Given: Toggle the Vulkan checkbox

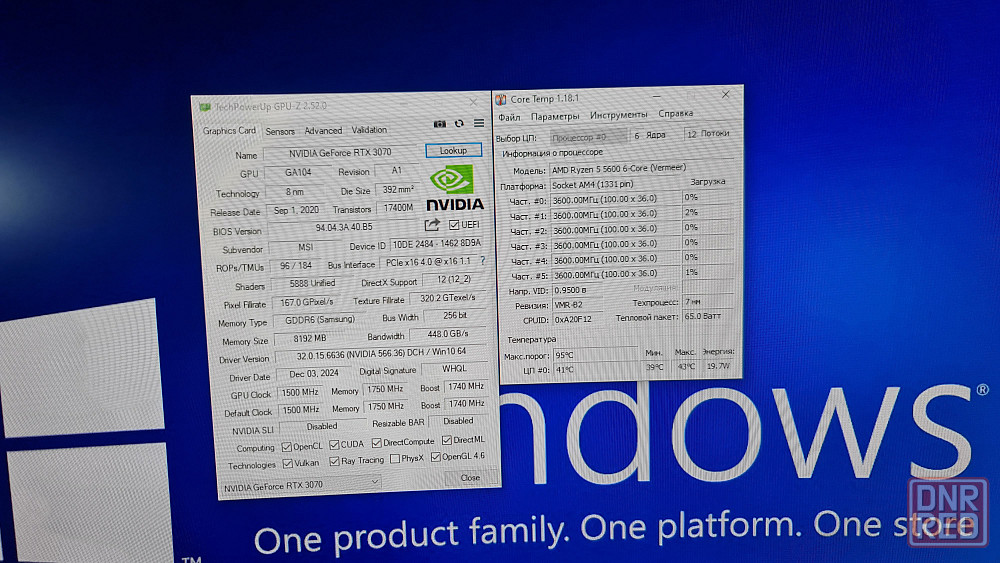Looking at the screenshot, I should [288, 464].
